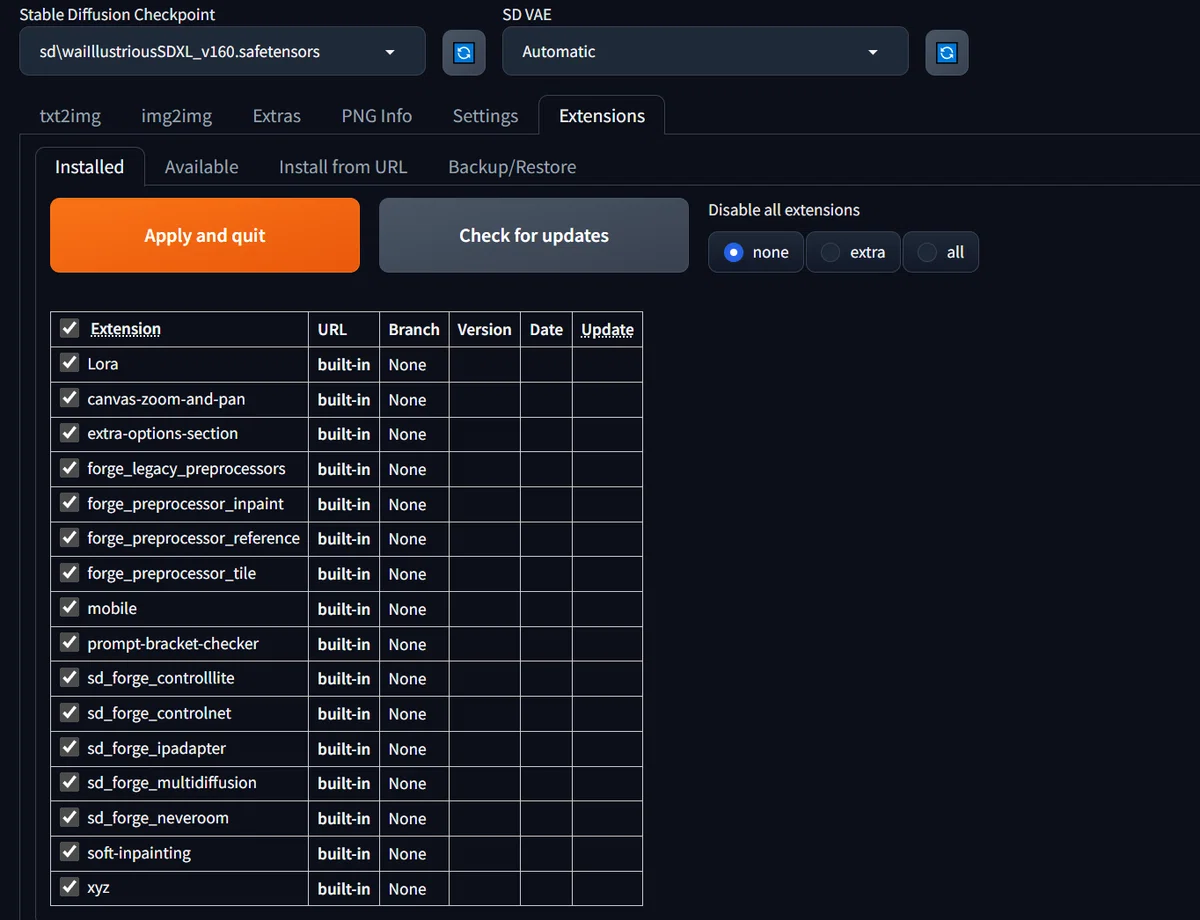Toggle the sd_forge_neveroom checkbox
The height and width of the screenshot is (920, 1200).
pos(69,817)
